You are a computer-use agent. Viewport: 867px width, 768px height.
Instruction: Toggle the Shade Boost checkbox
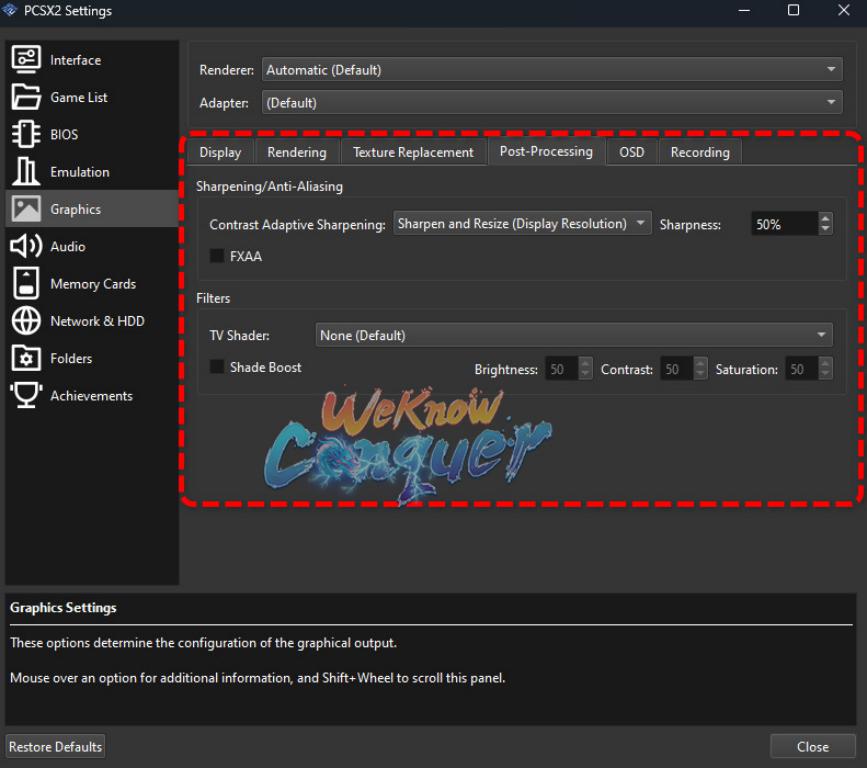click(217, 367)
